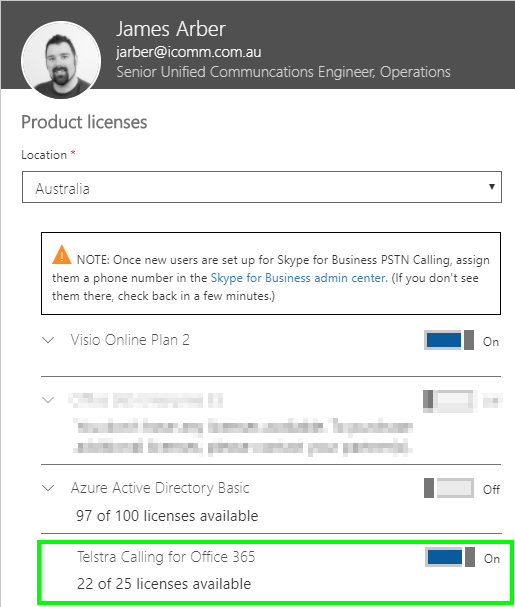Expand the Visio Online Plan 2 chevron

click(48, 340)
